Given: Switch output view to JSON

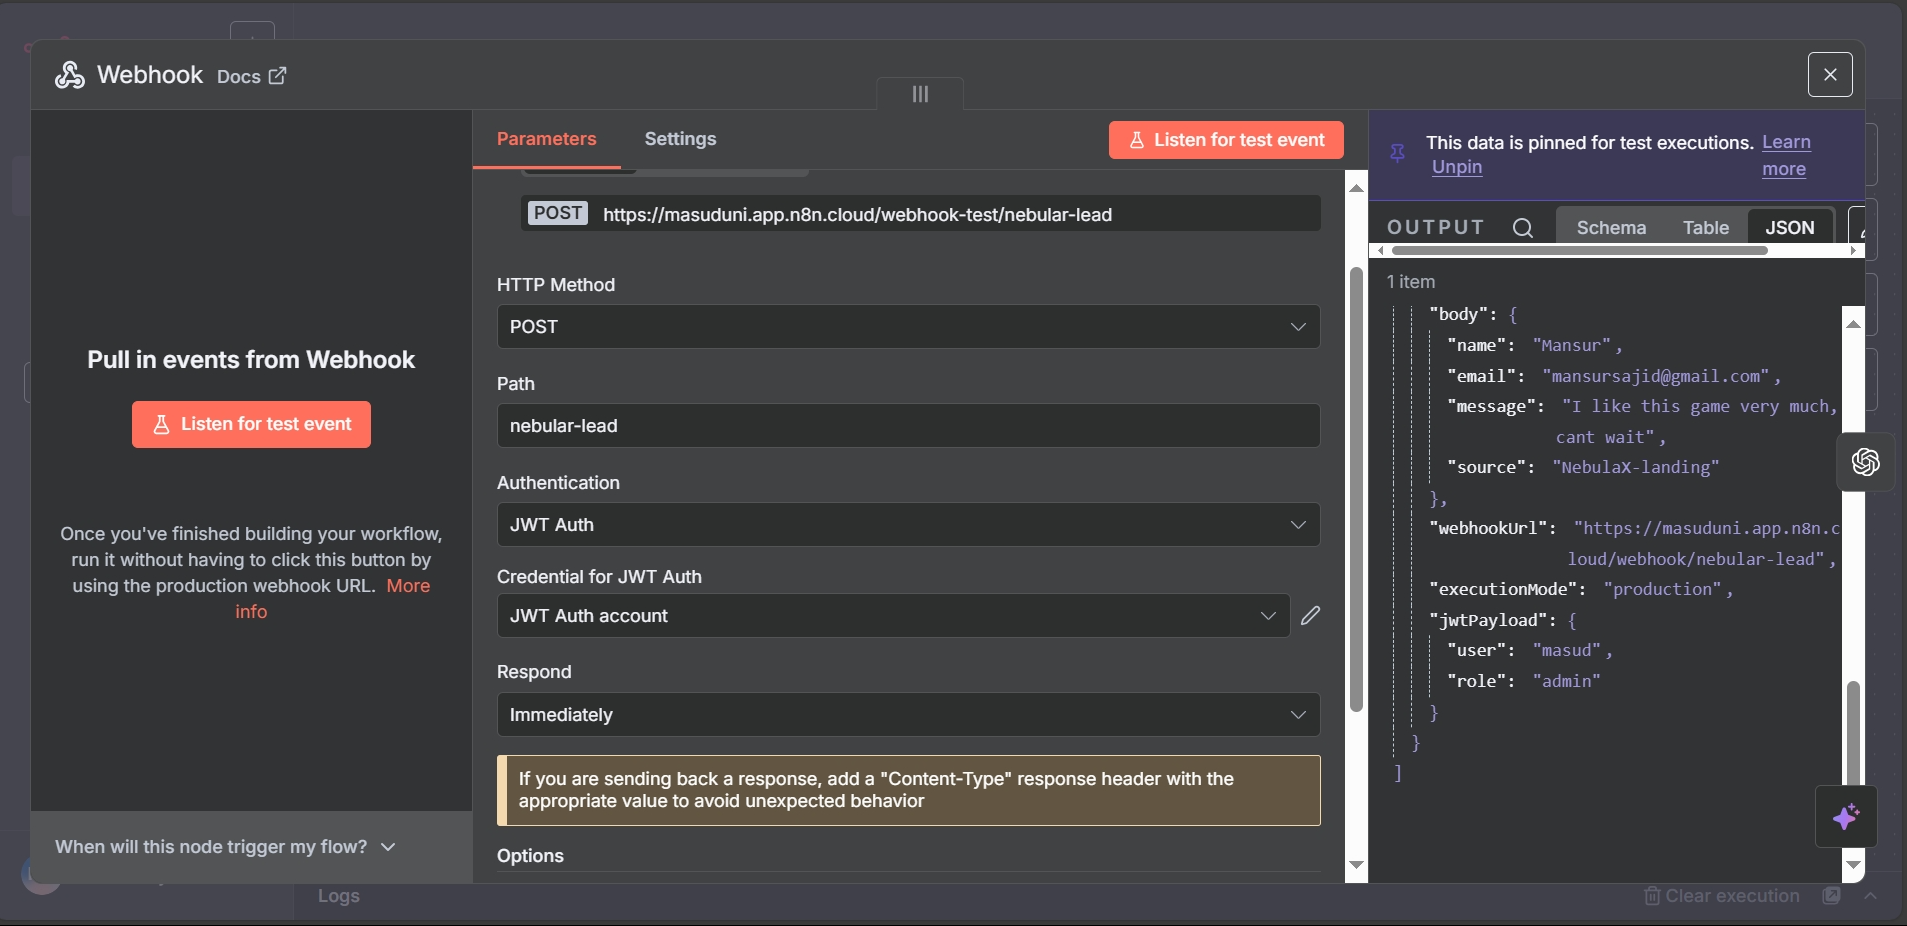Looking at the screenshot, I should coord(1789,228).
